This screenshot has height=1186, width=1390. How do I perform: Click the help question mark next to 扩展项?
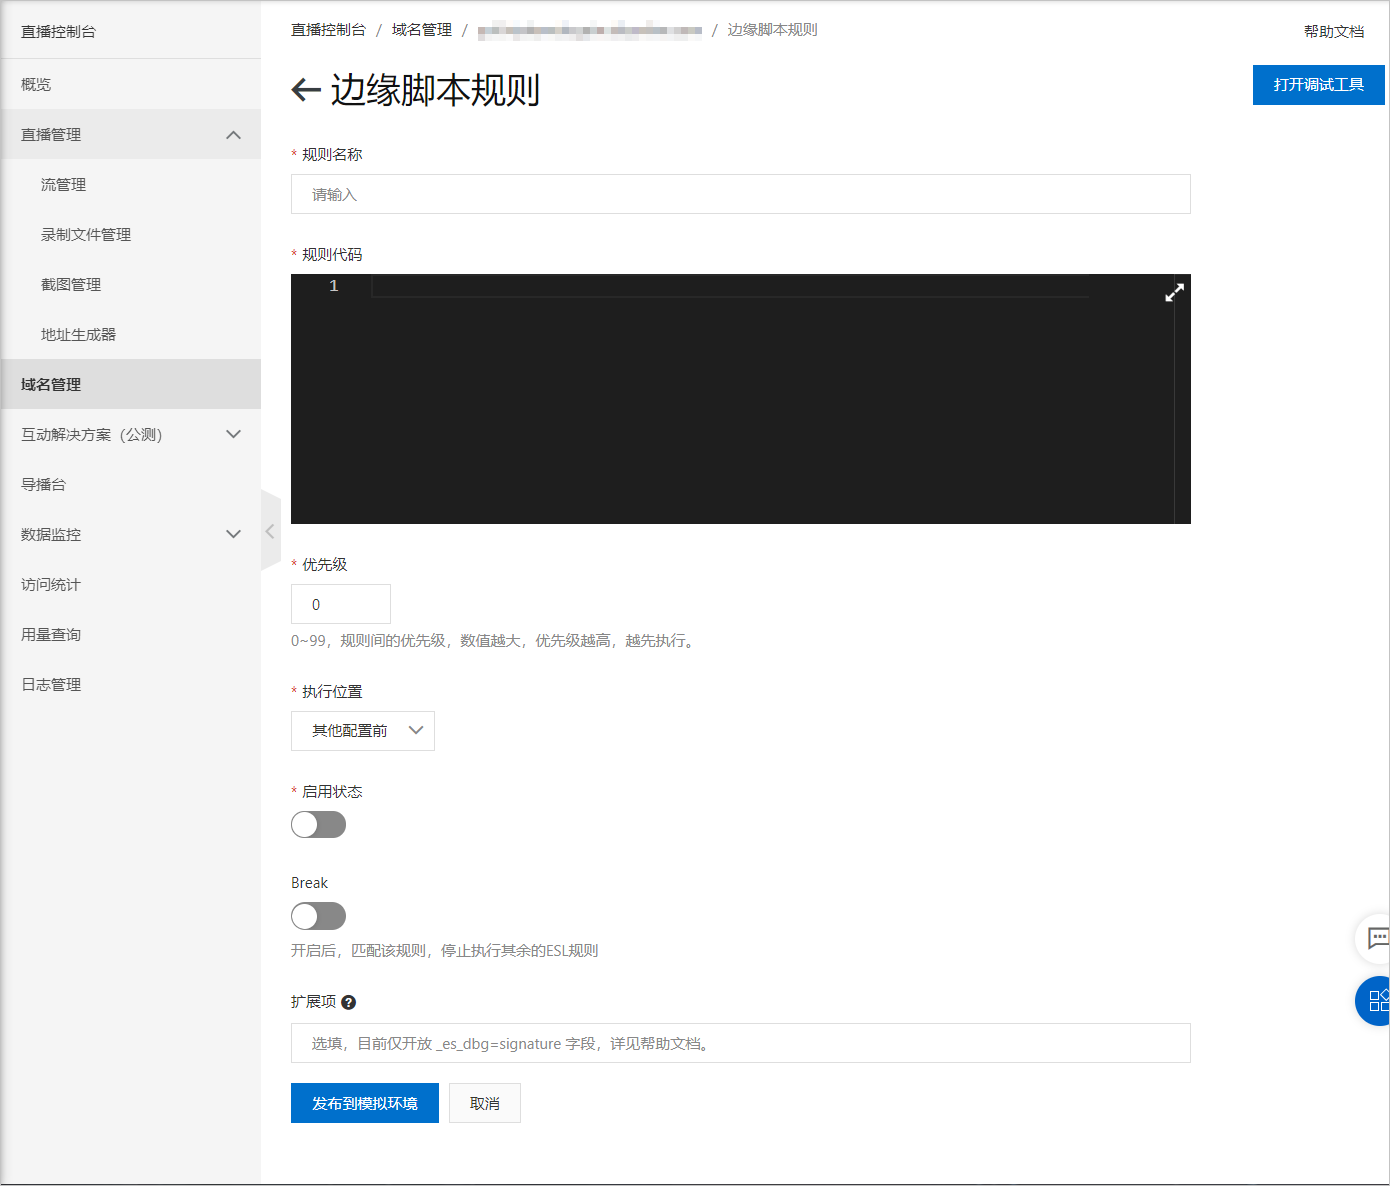(x=348, y=1002)
